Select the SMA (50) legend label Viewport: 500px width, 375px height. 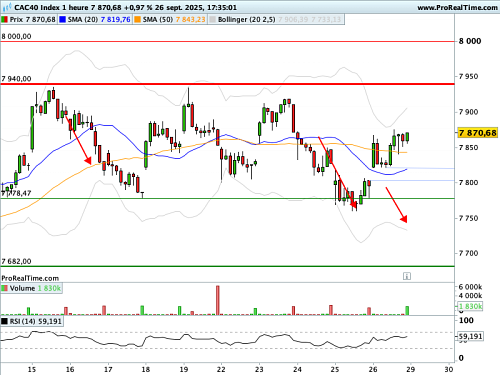158,20
